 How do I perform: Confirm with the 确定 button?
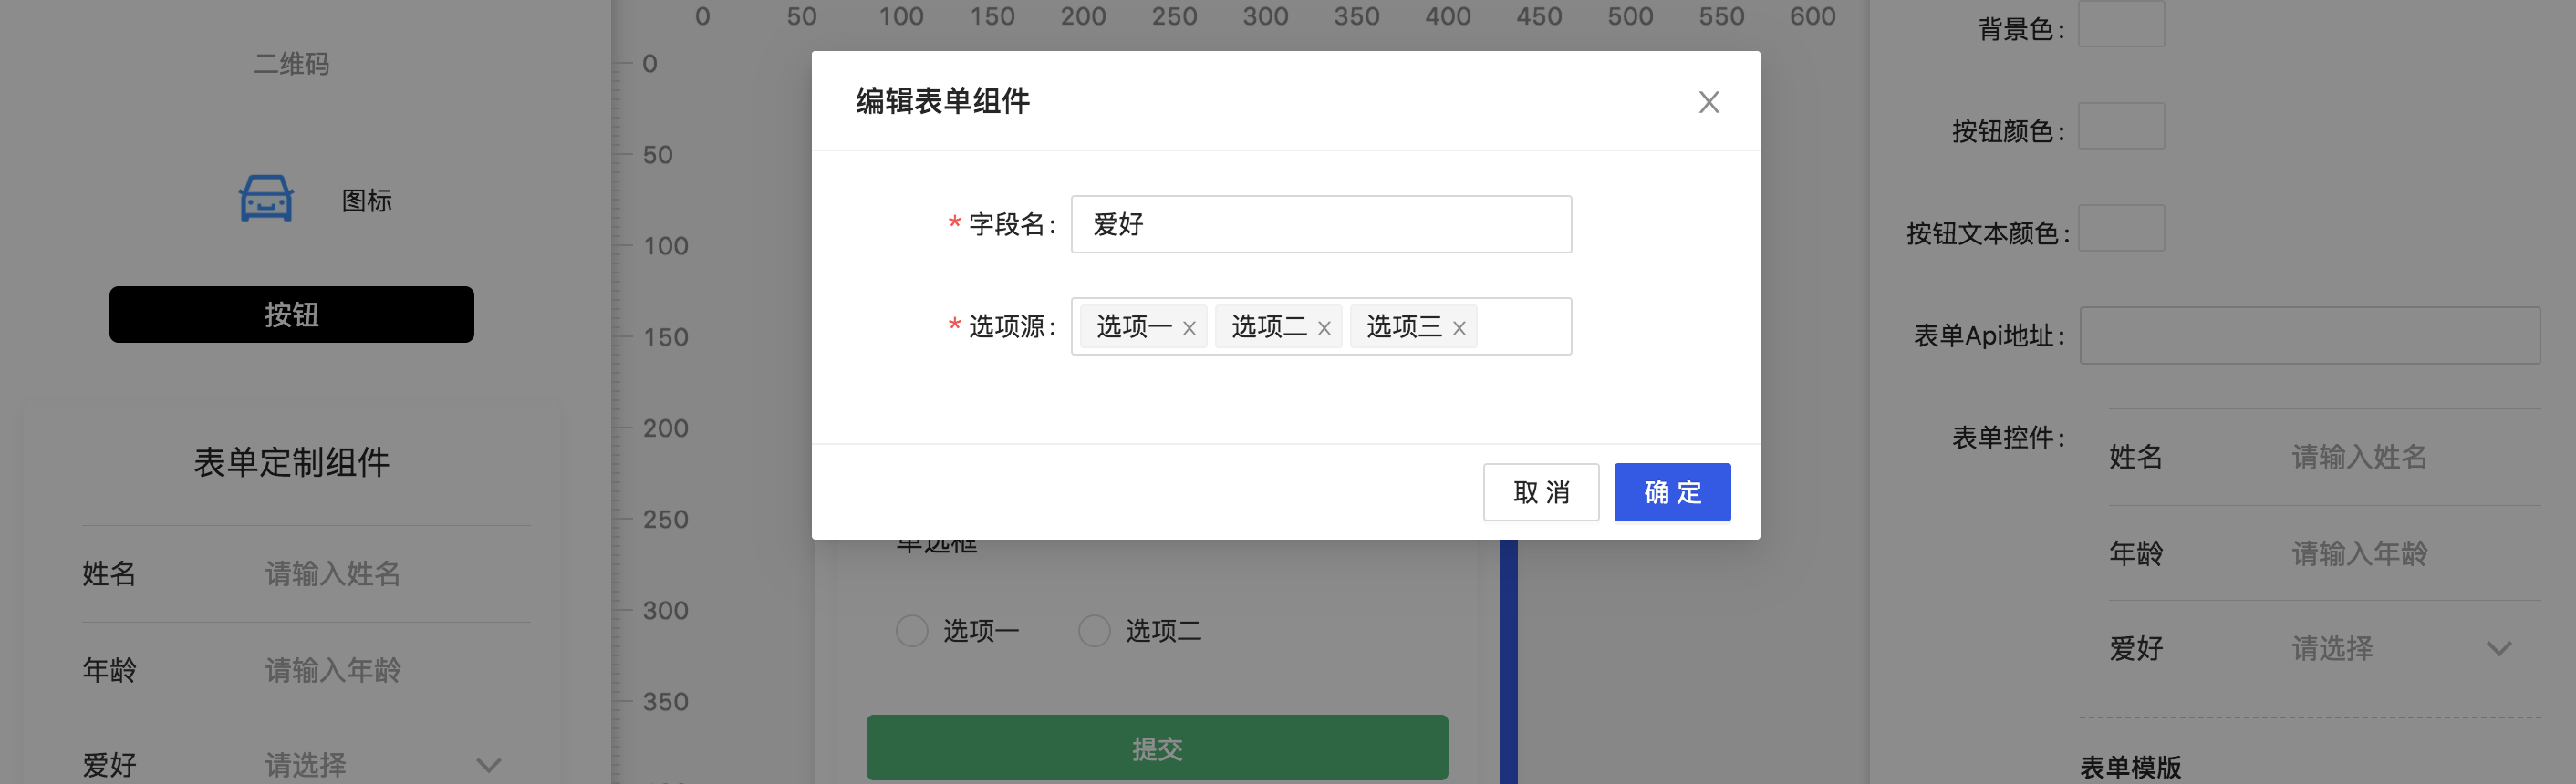(x=1672, y=492)
